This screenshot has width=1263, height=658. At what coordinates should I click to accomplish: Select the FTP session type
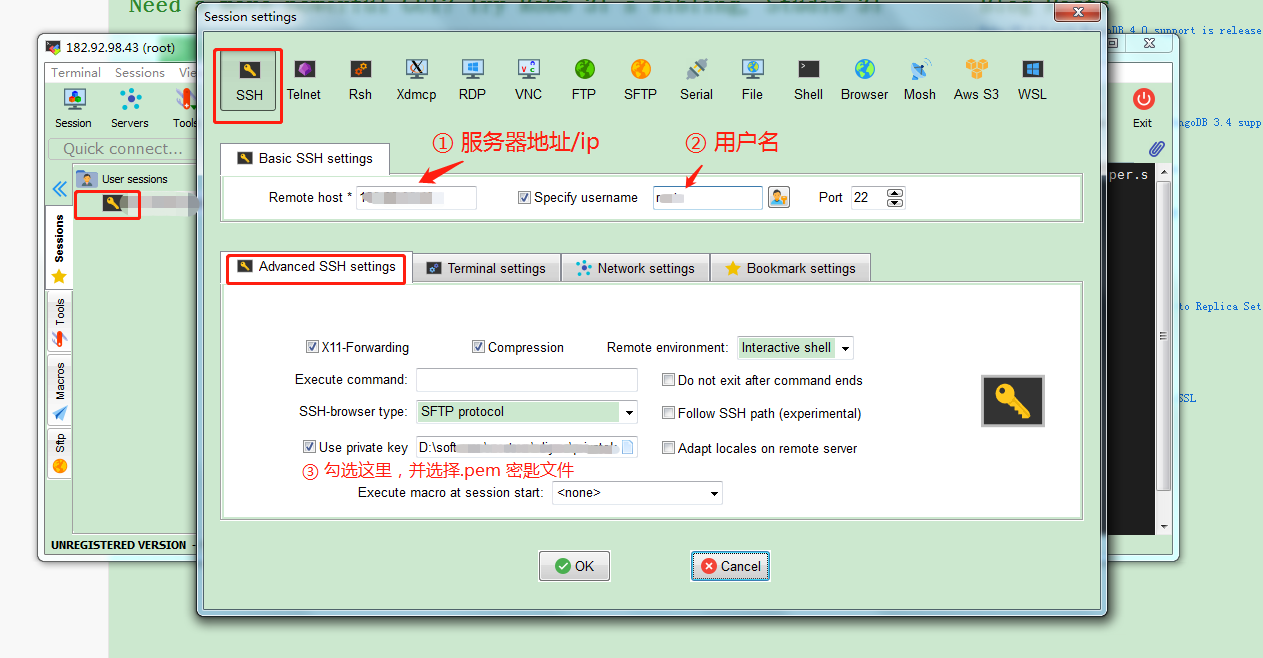584,81
